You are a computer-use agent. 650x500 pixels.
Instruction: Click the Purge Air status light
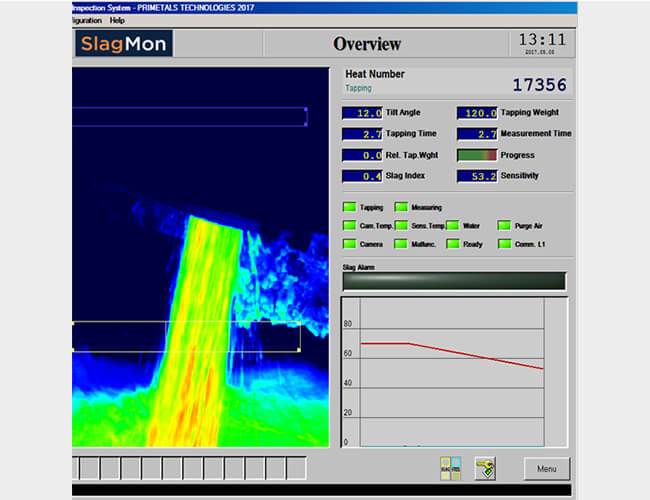coord(504,226)
